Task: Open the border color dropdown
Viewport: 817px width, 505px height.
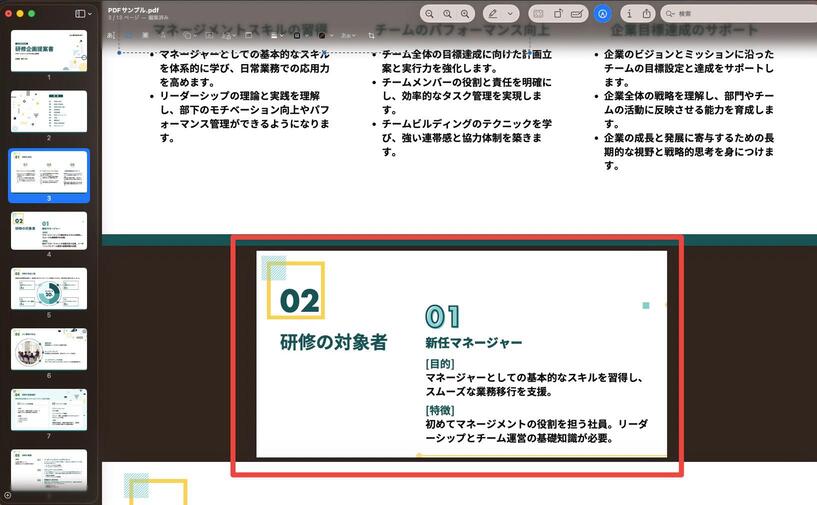Action: coord(301,36)
